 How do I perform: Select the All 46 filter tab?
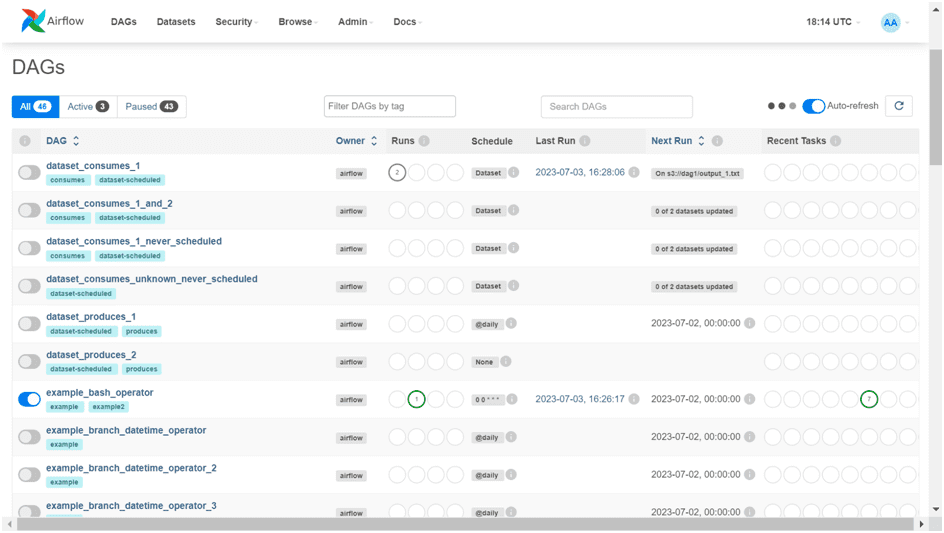point(36,107)
